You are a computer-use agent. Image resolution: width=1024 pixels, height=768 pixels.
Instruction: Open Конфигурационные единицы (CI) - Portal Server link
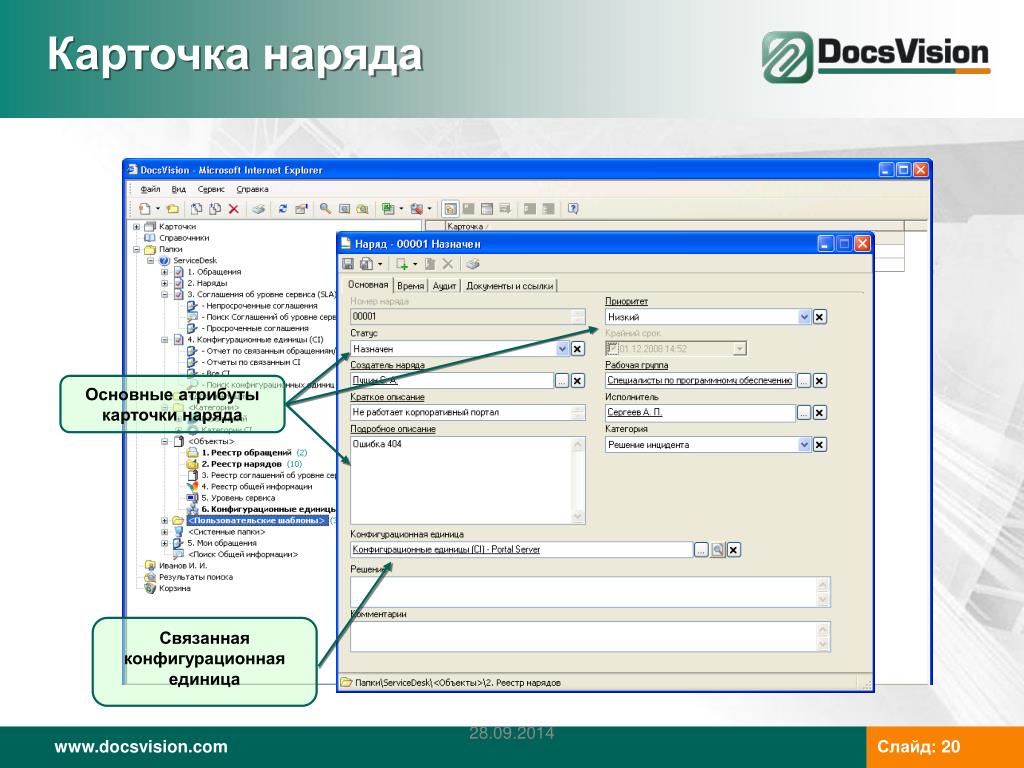pyautogui.click(x=446, y=550)
